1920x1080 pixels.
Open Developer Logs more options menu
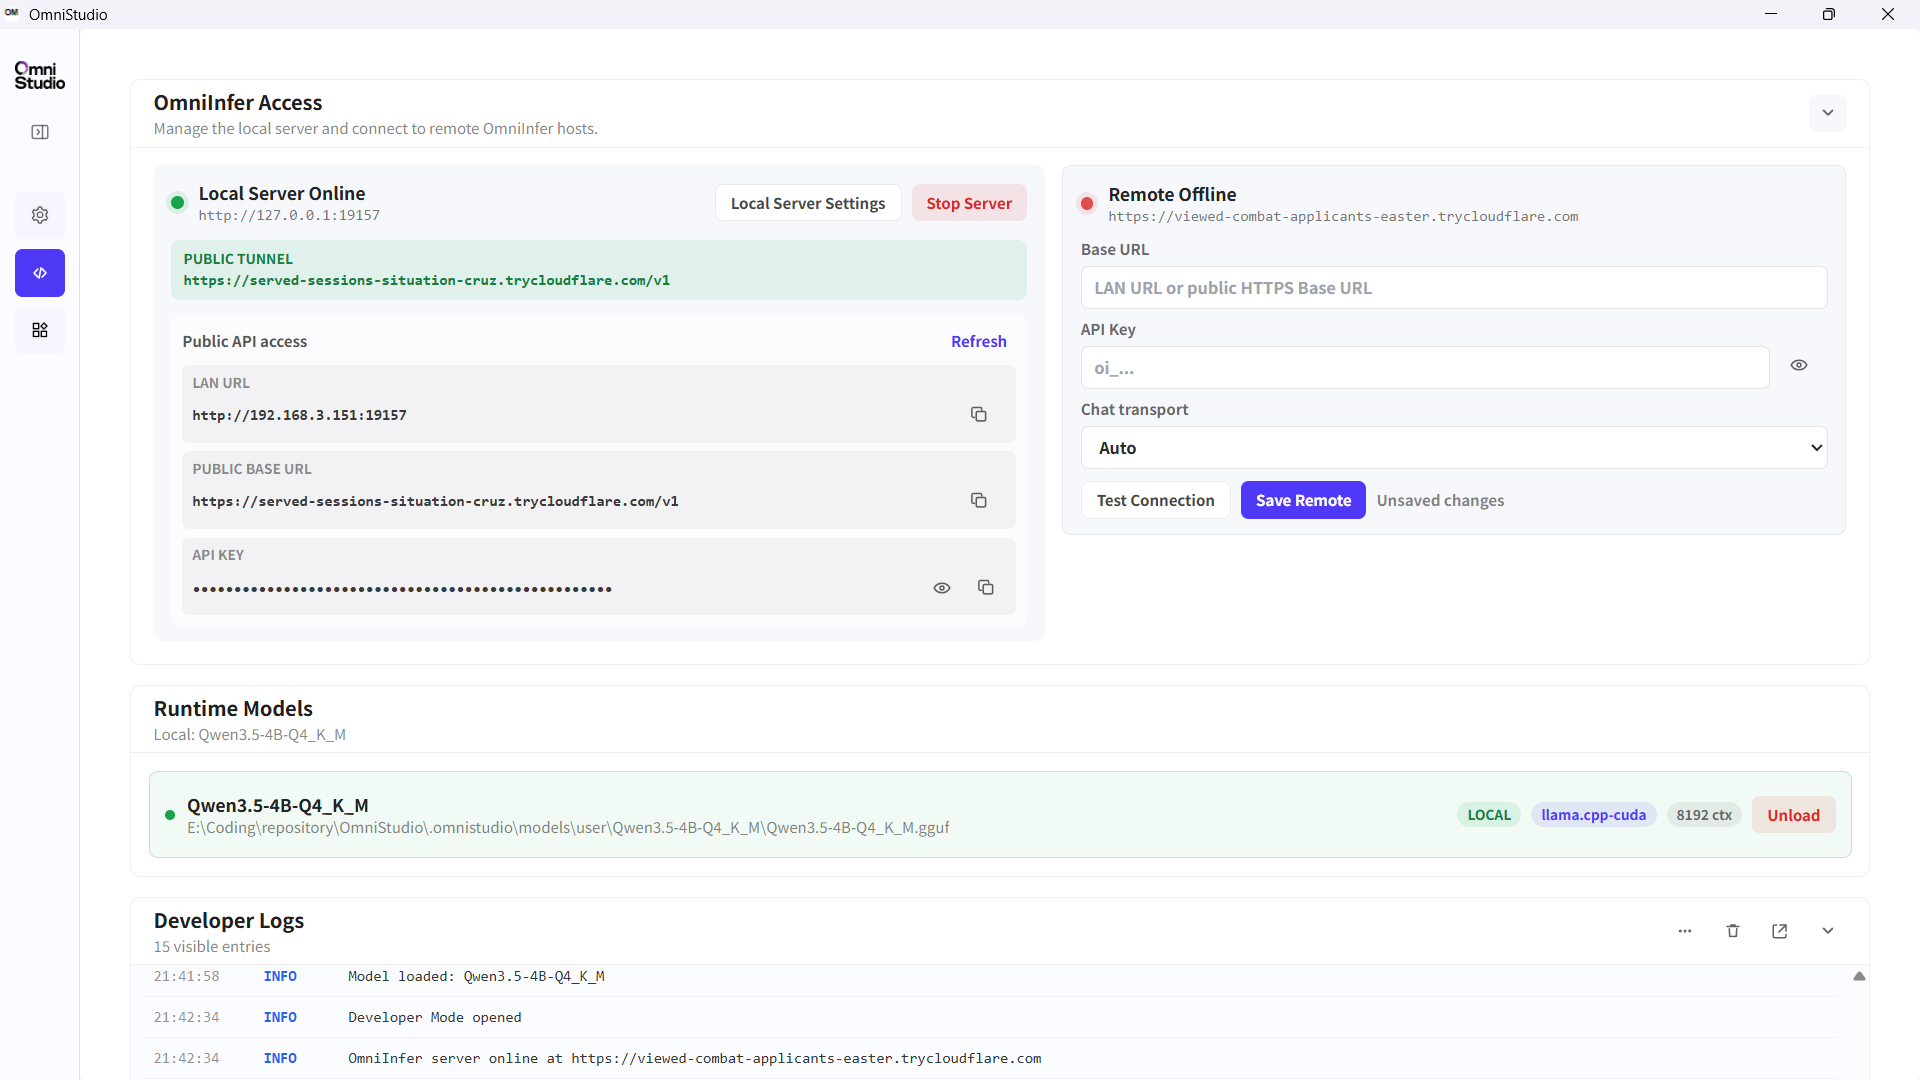[1685, 931]
